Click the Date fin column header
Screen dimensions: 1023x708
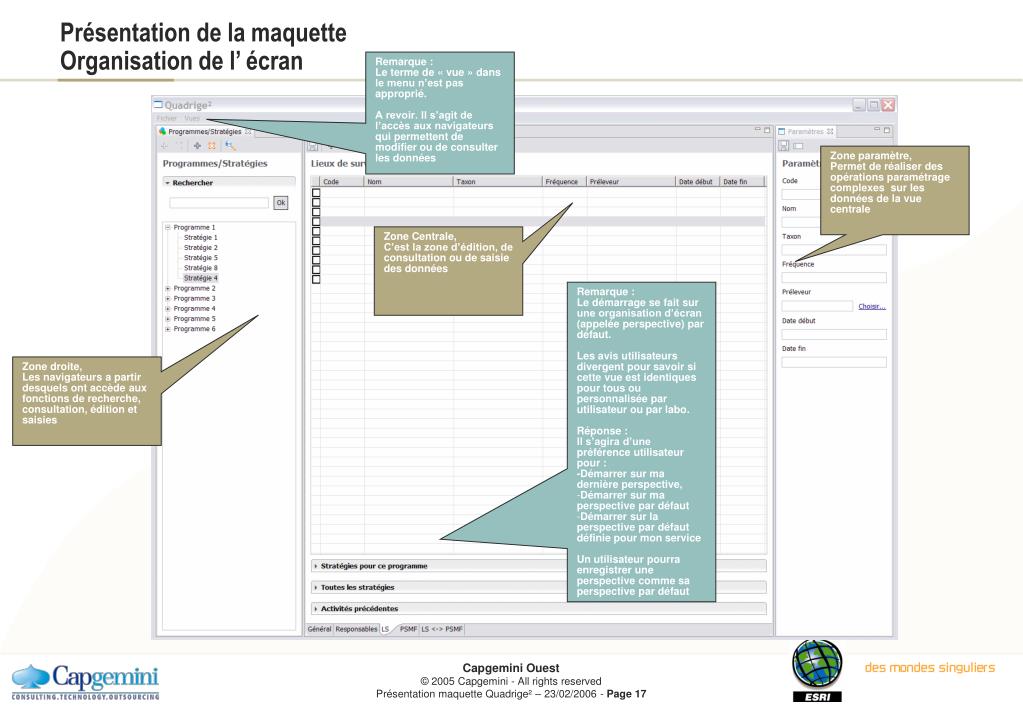(742, 181)
